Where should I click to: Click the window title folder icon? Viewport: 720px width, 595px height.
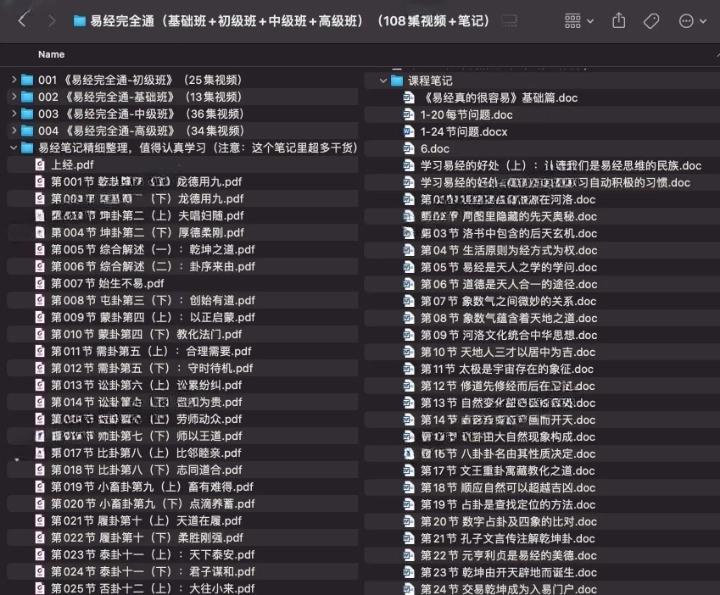pyautogui.click(x=79, y=21)
